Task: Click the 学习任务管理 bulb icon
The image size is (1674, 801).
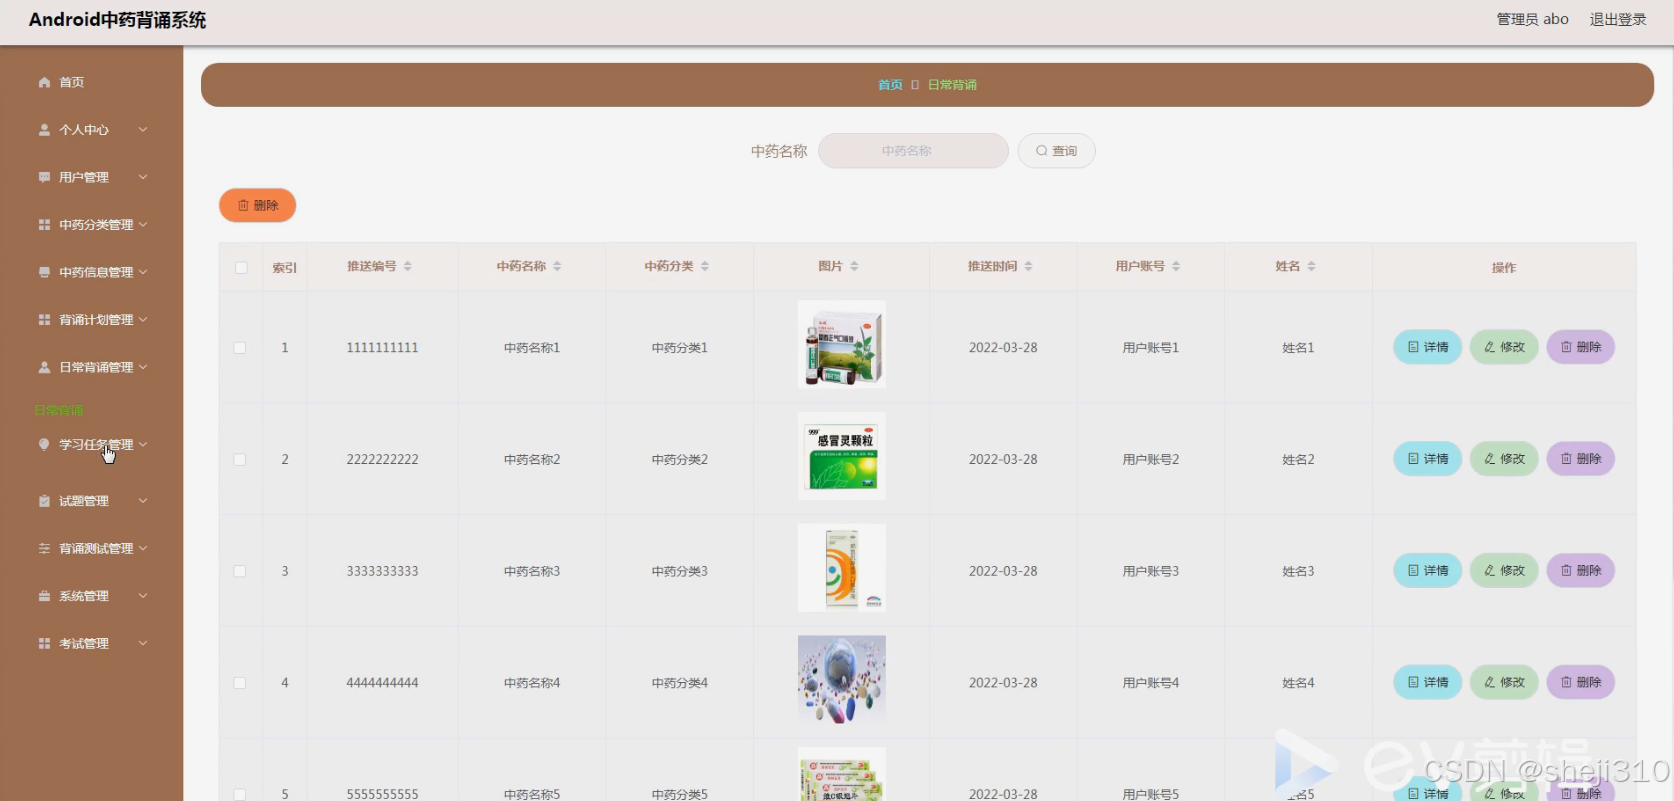Action: coord(44,444)
